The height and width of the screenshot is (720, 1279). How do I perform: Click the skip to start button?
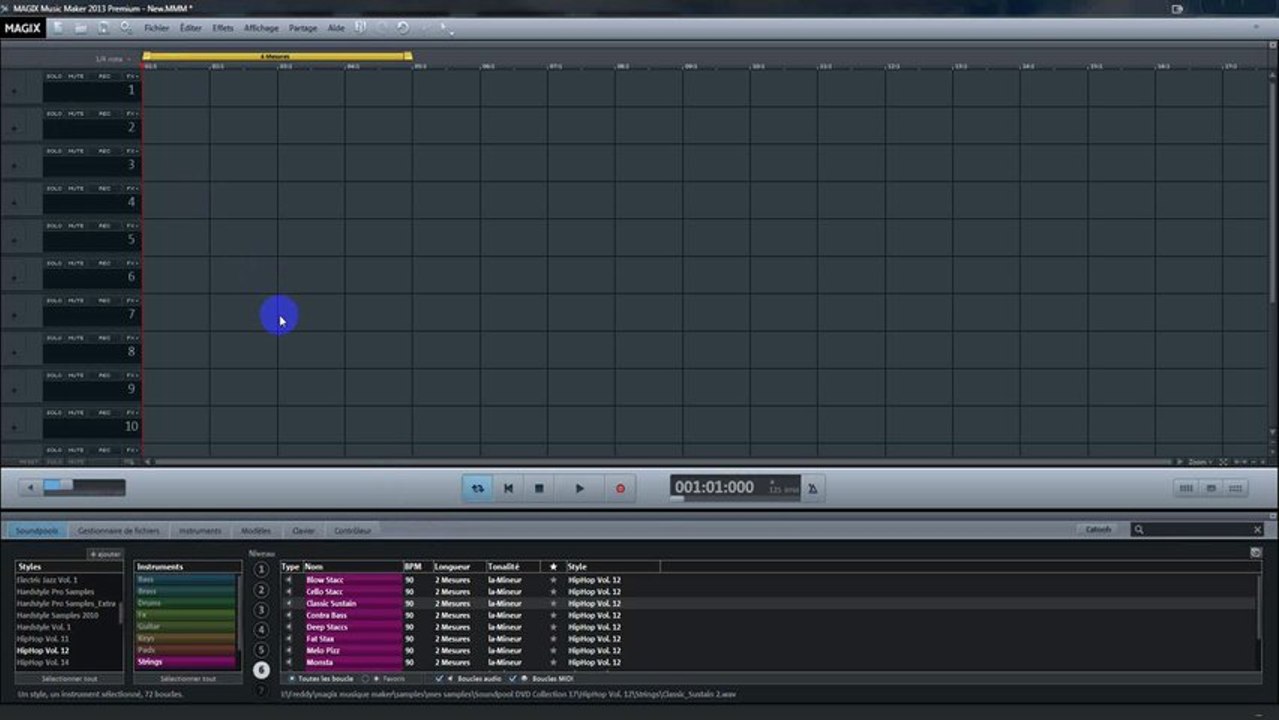click(508, 488)
